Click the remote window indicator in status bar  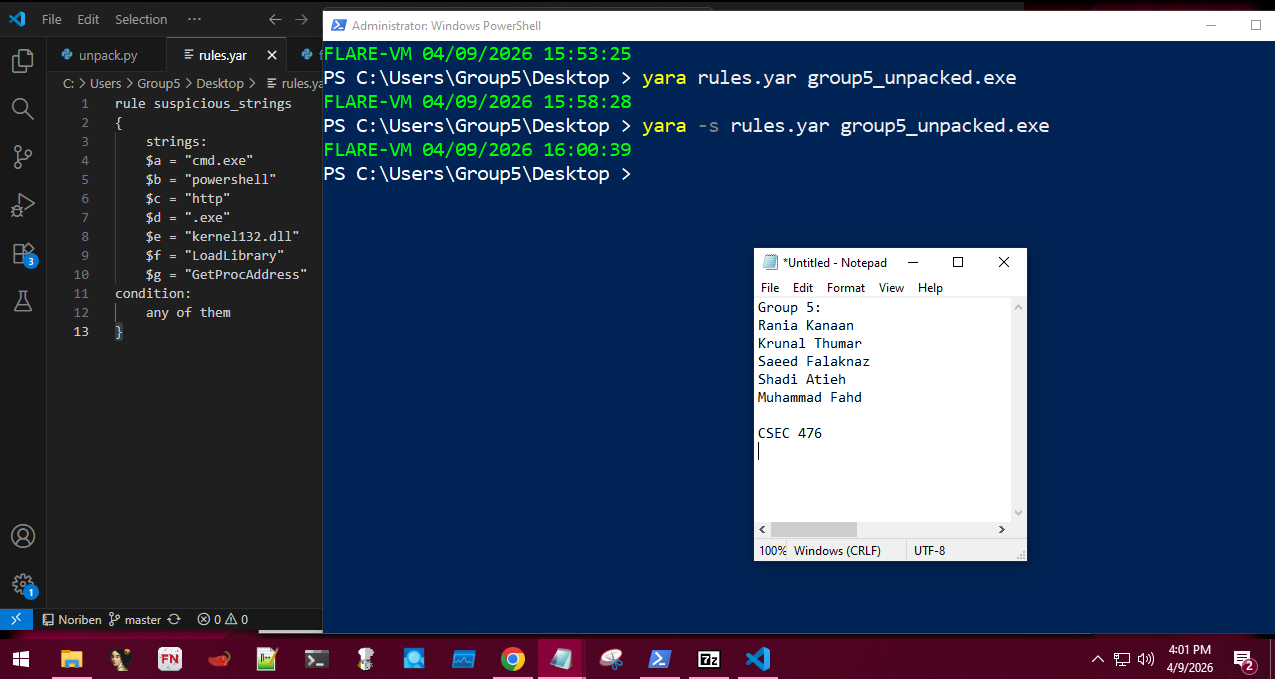pyautogui.click(x=16, y=619)
